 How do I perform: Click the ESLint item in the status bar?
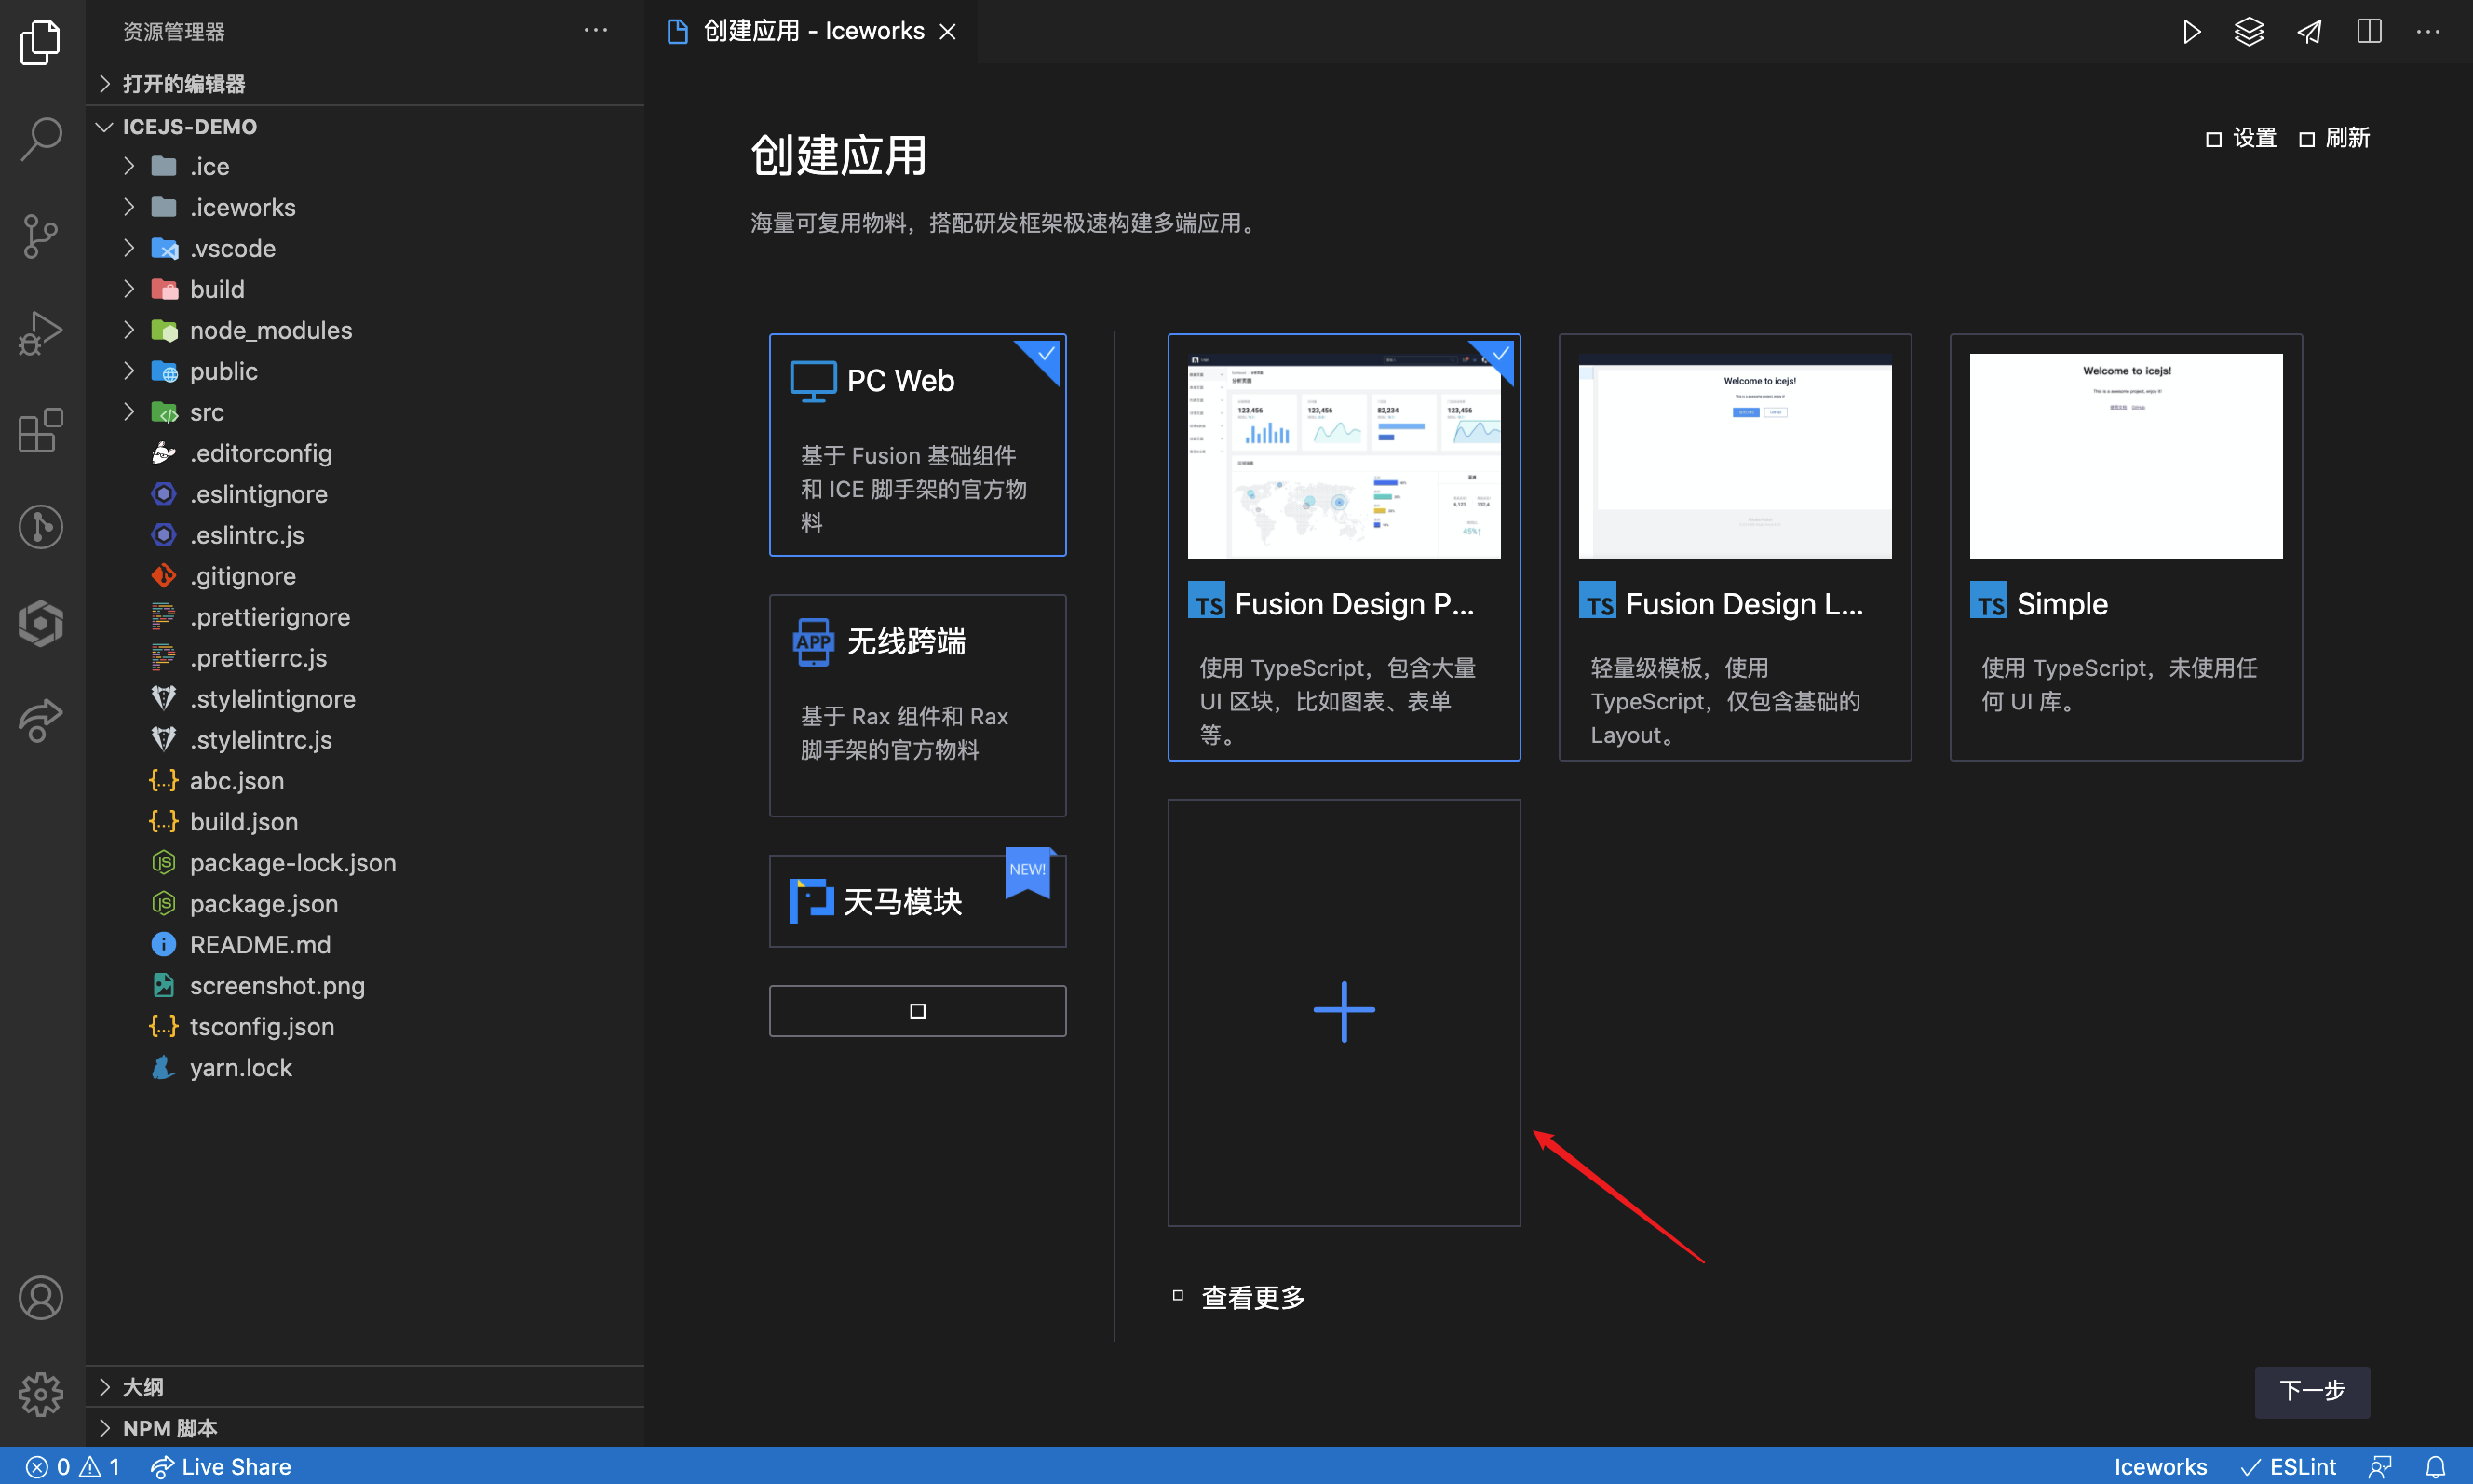pyautogui.click(x=2290, y=1467)
